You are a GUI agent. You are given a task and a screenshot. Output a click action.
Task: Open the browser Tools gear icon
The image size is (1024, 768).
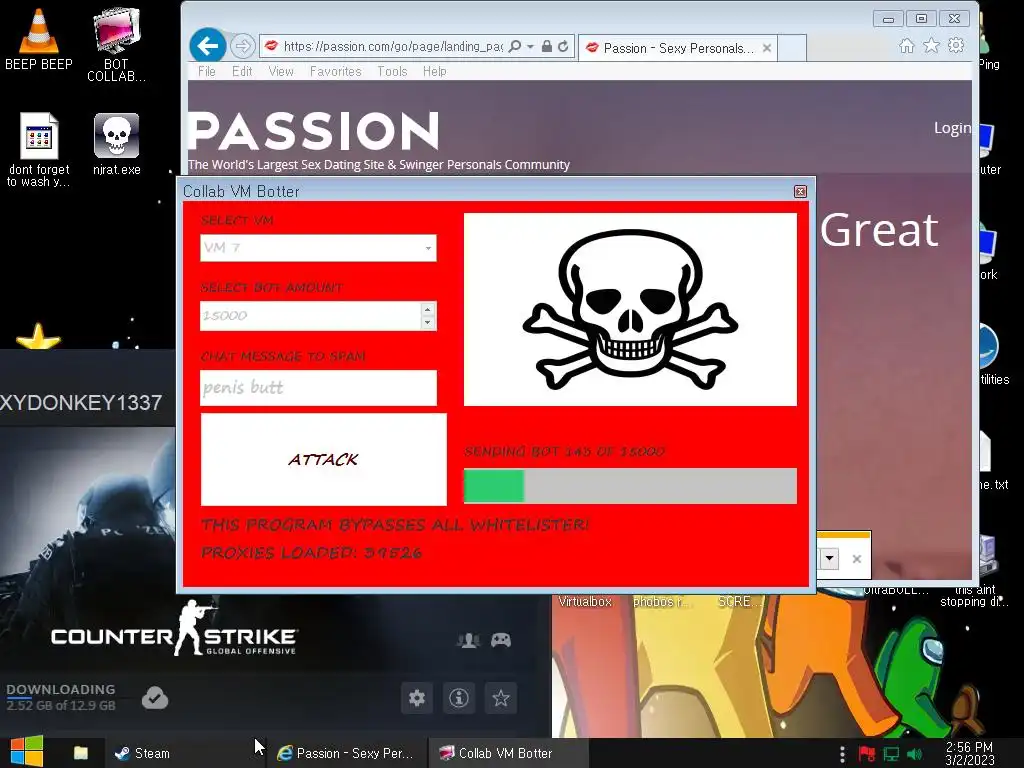click(956, 46)
